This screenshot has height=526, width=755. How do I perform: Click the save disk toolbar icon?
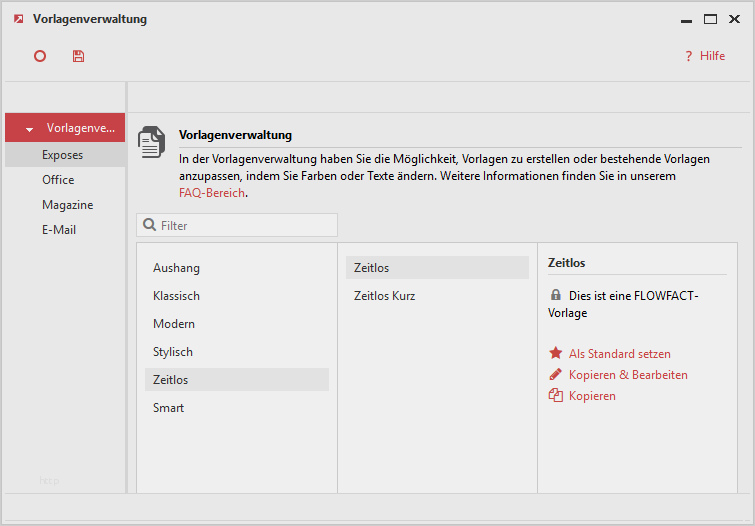point(78,56)
